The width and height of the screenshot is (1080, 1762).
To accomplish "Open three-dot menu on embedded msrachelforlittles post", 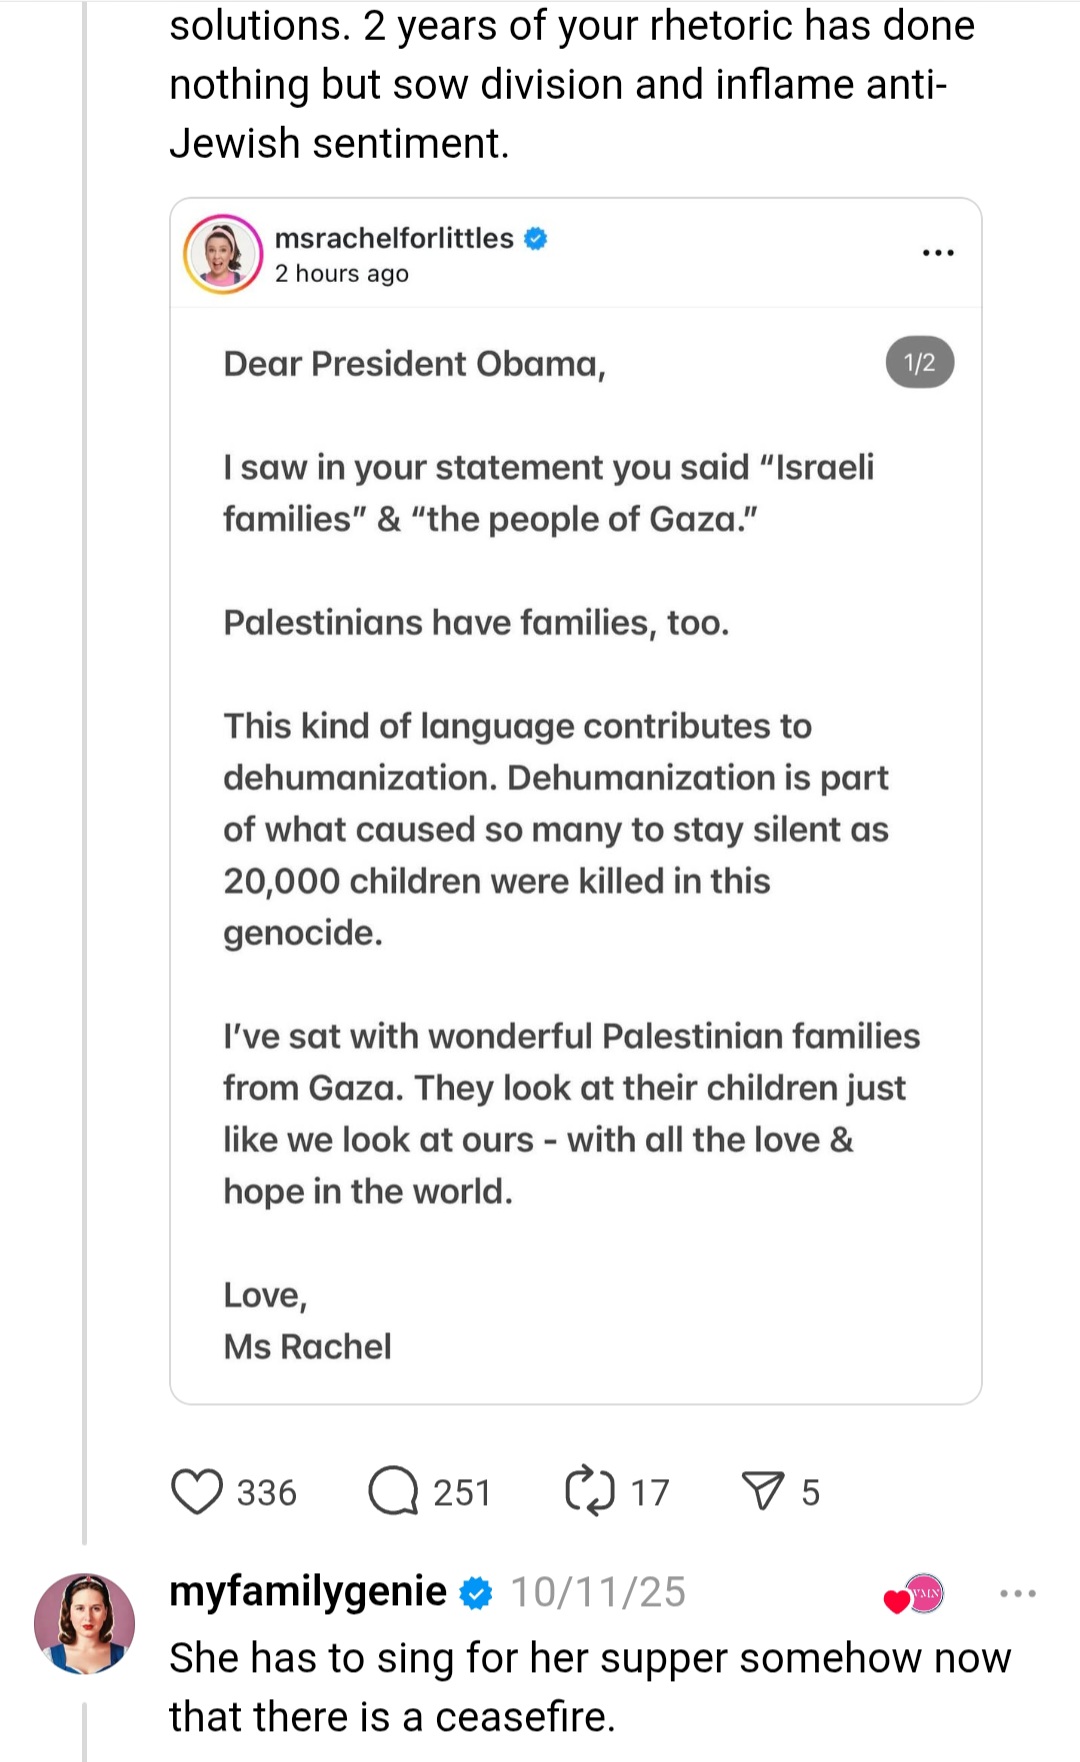I will click(938, 252).
